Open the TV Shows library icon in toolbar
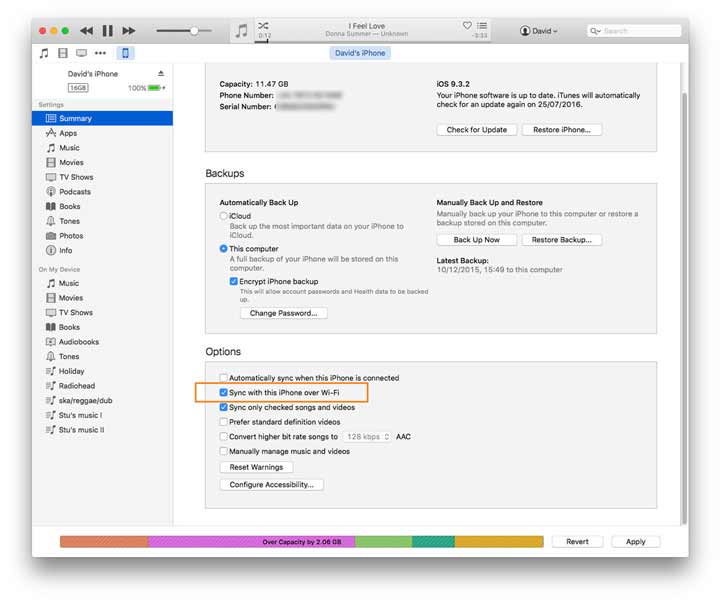 coord(82,53)
